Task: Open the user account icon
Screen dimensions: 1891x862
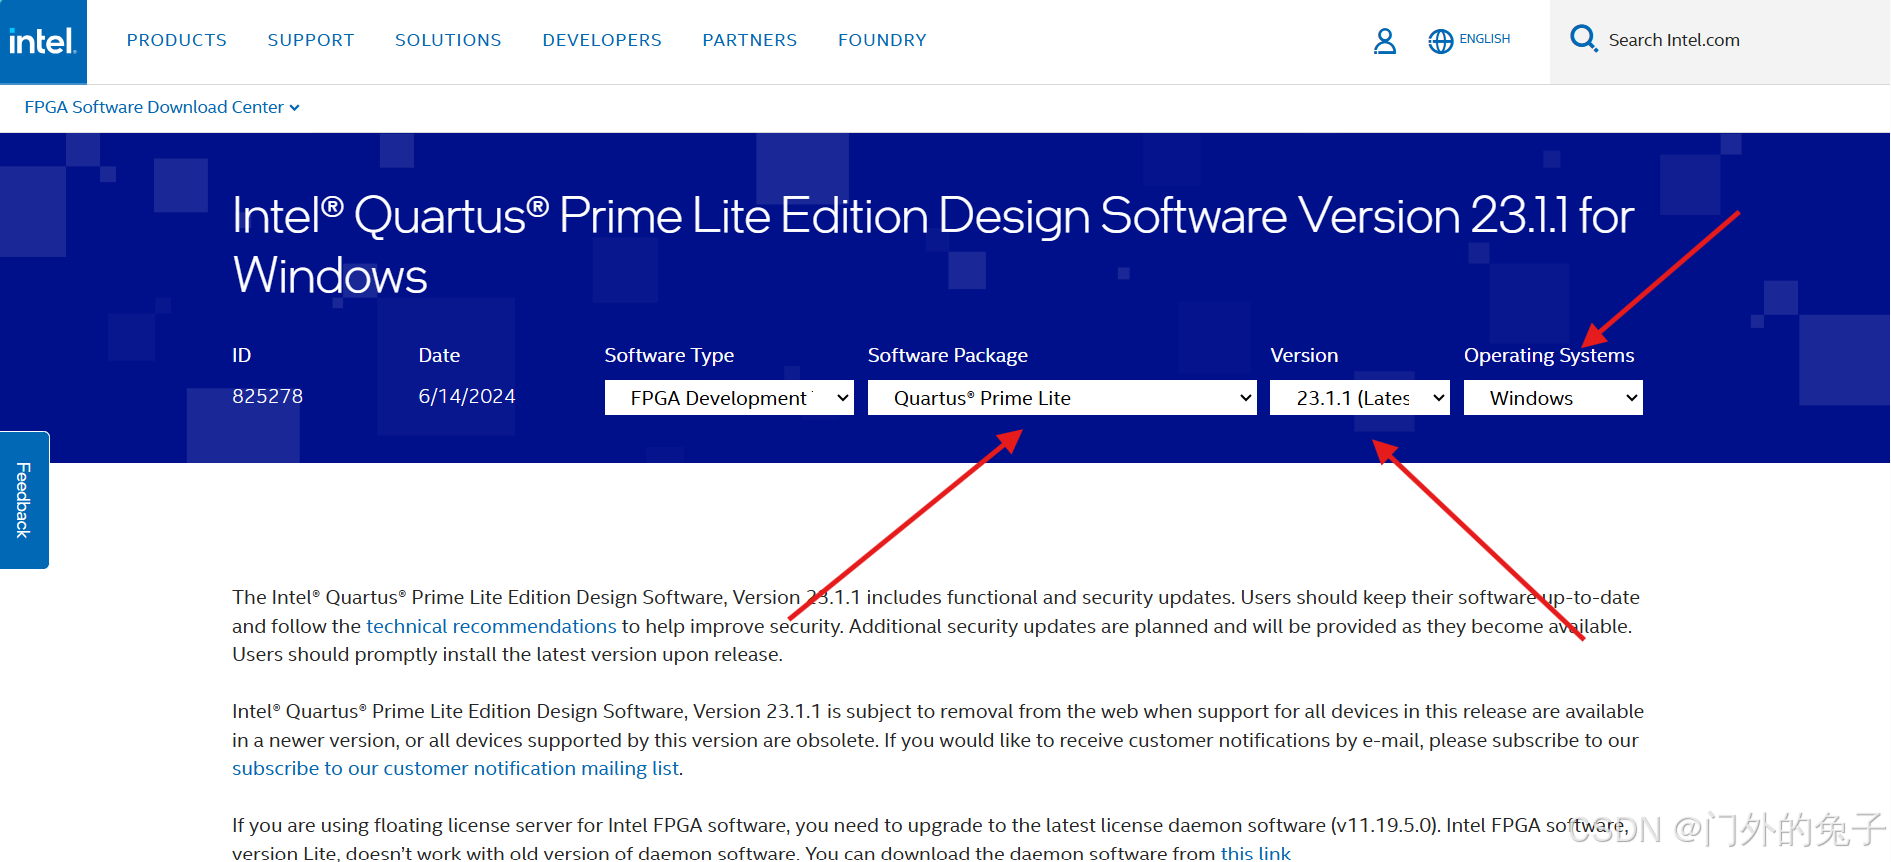Action: point(1385,41)
